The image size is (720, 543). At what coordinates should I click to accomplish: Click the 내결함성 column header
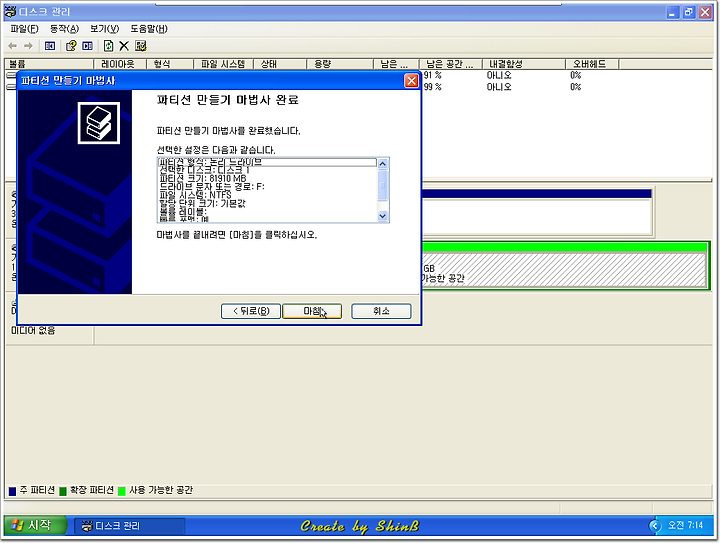coord(524,64)
